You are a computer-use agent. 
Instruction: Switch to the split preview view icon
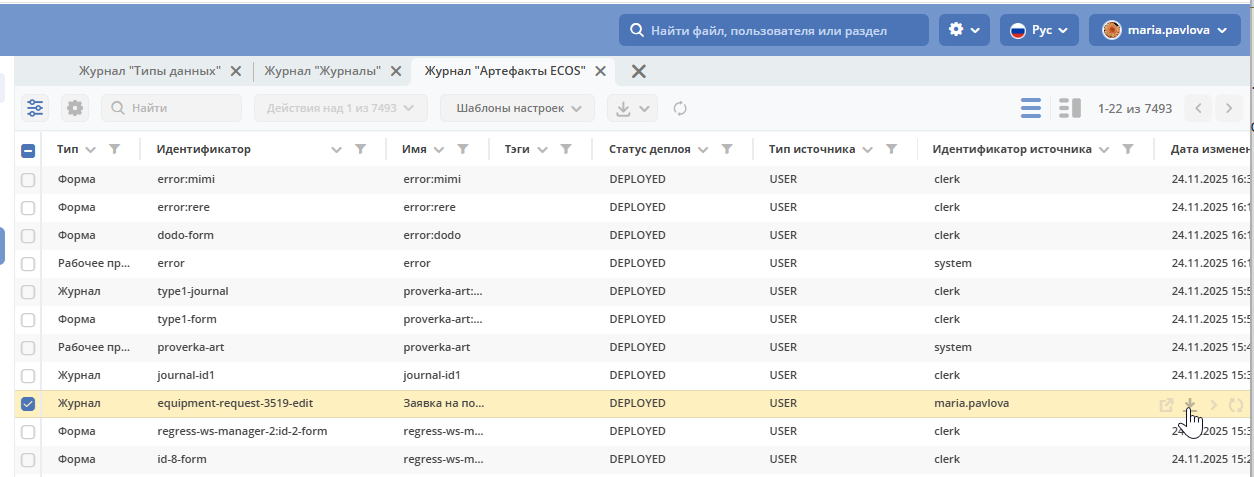(x=1070, y=108)
